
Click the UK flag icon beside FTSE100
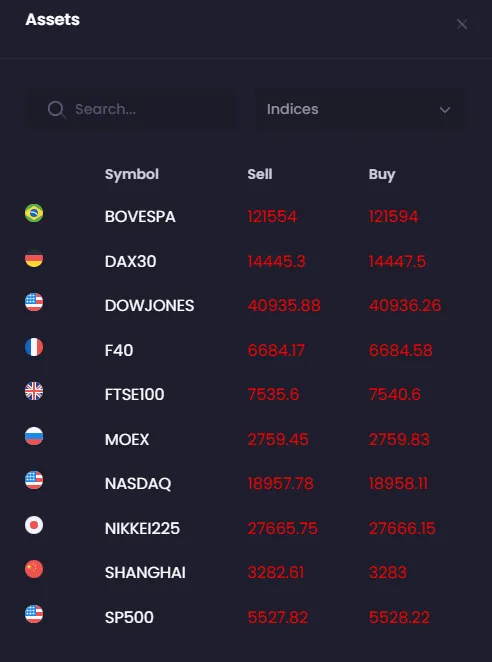(34, 391)
